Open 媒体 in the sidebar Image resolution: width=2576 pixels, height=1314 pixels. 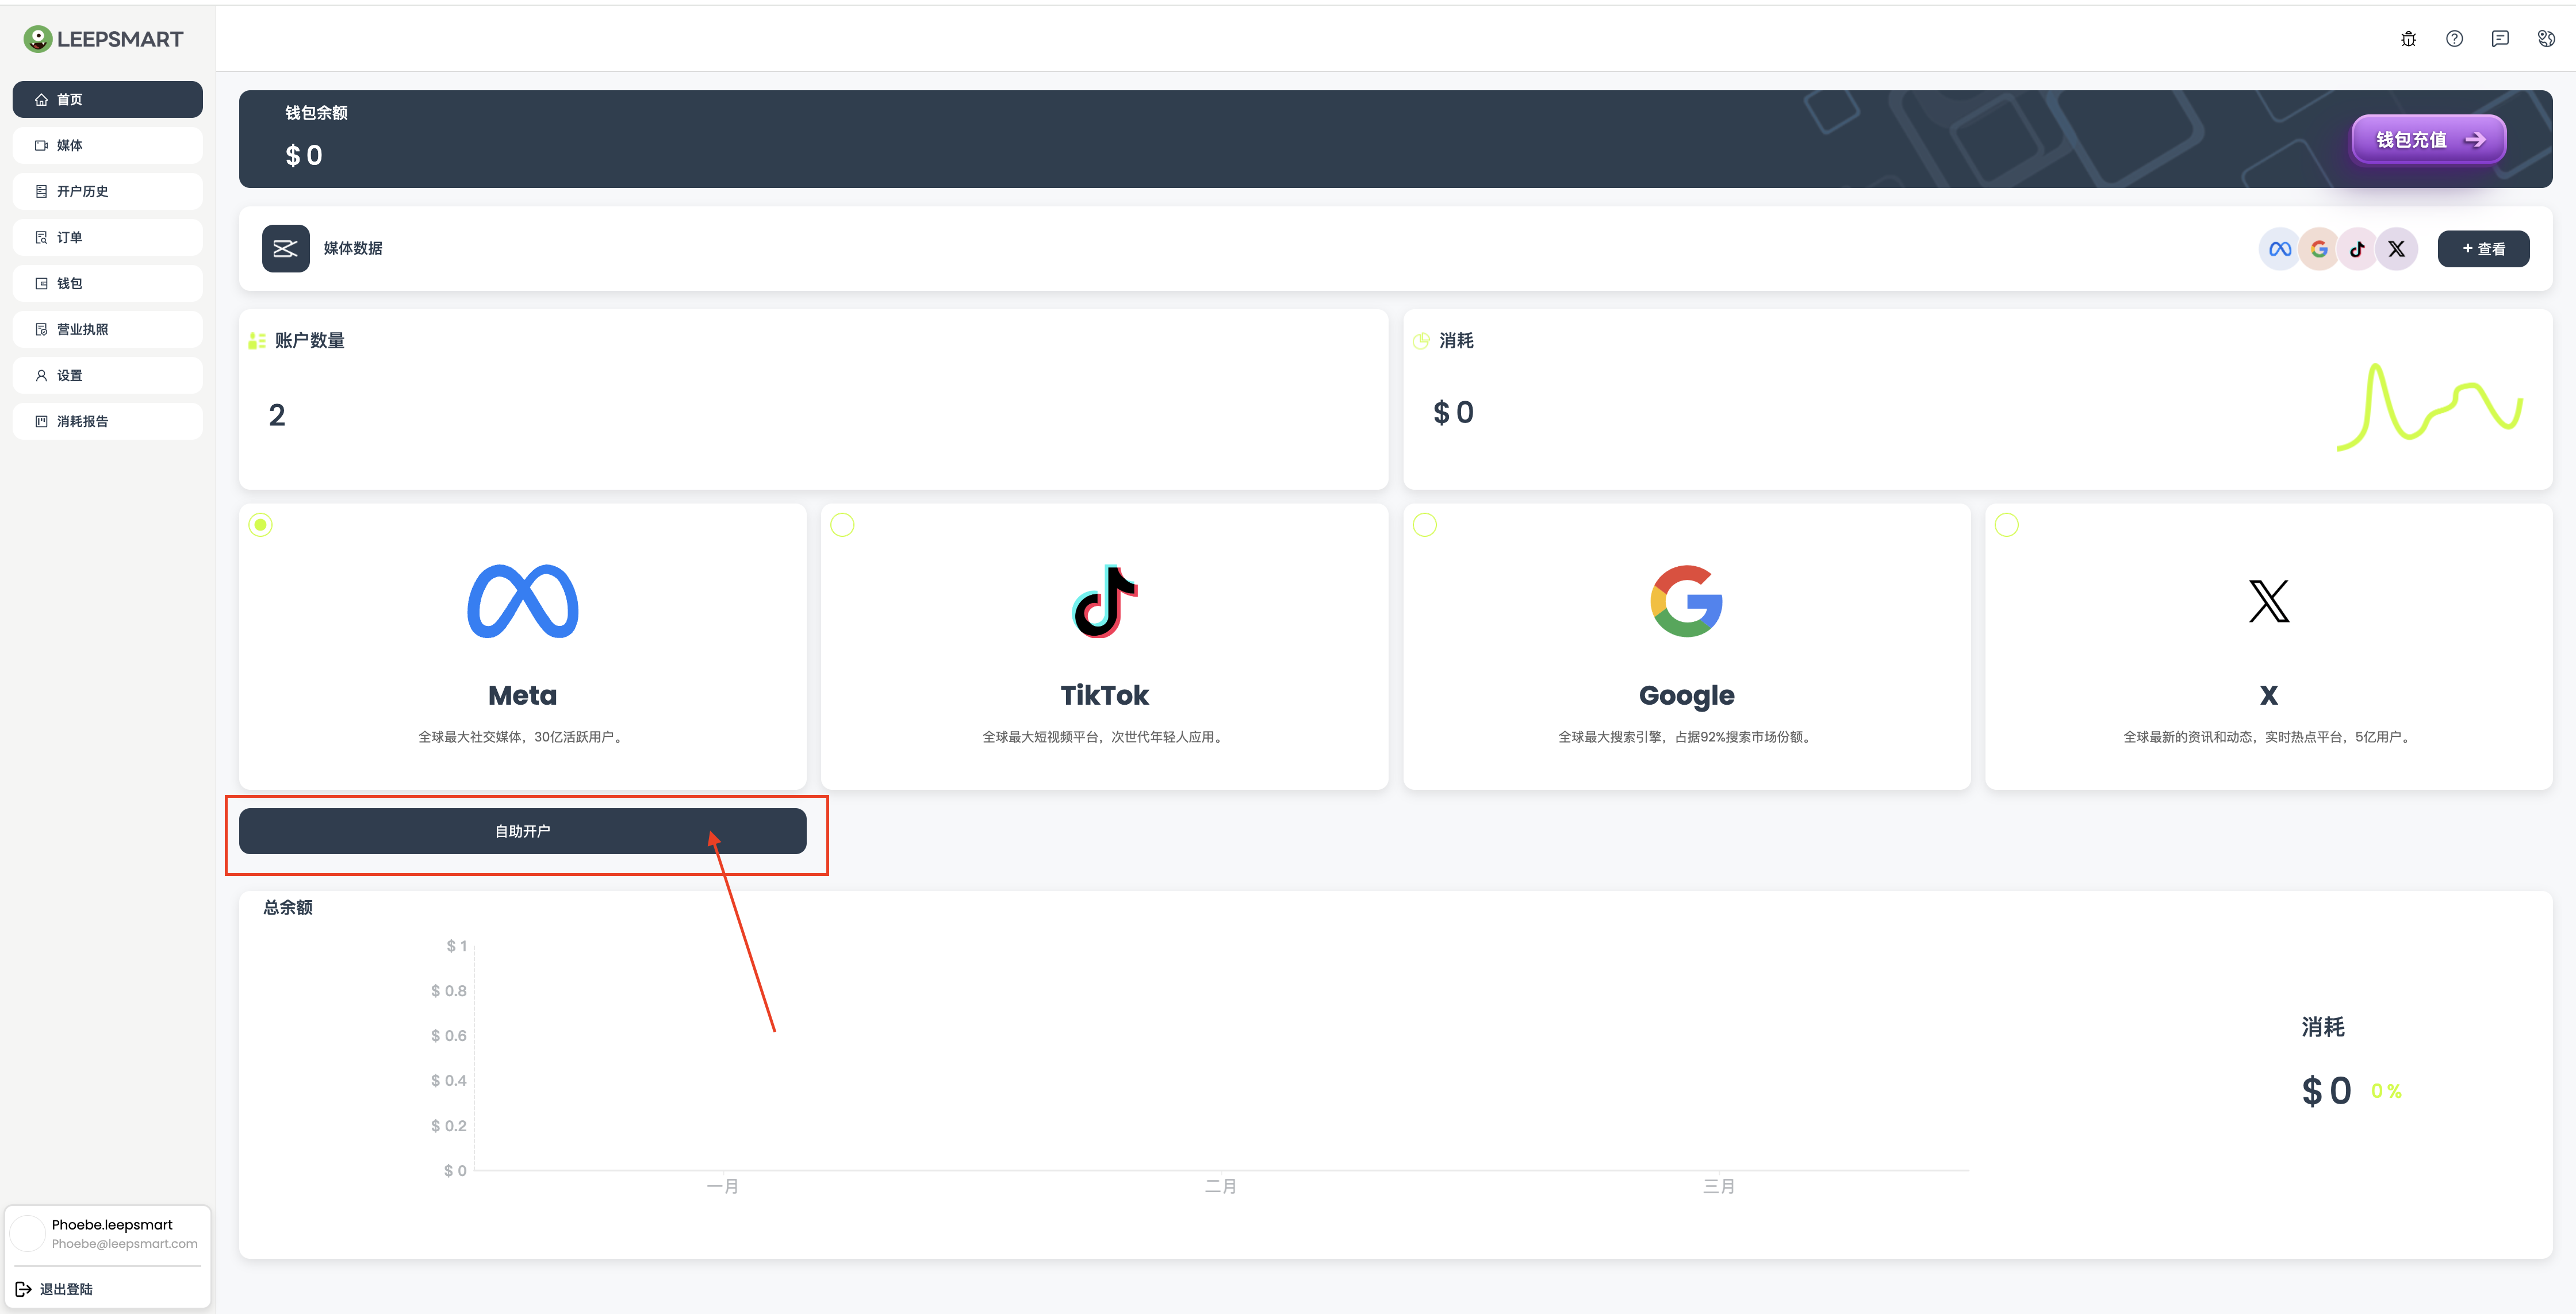coord(108,145)
